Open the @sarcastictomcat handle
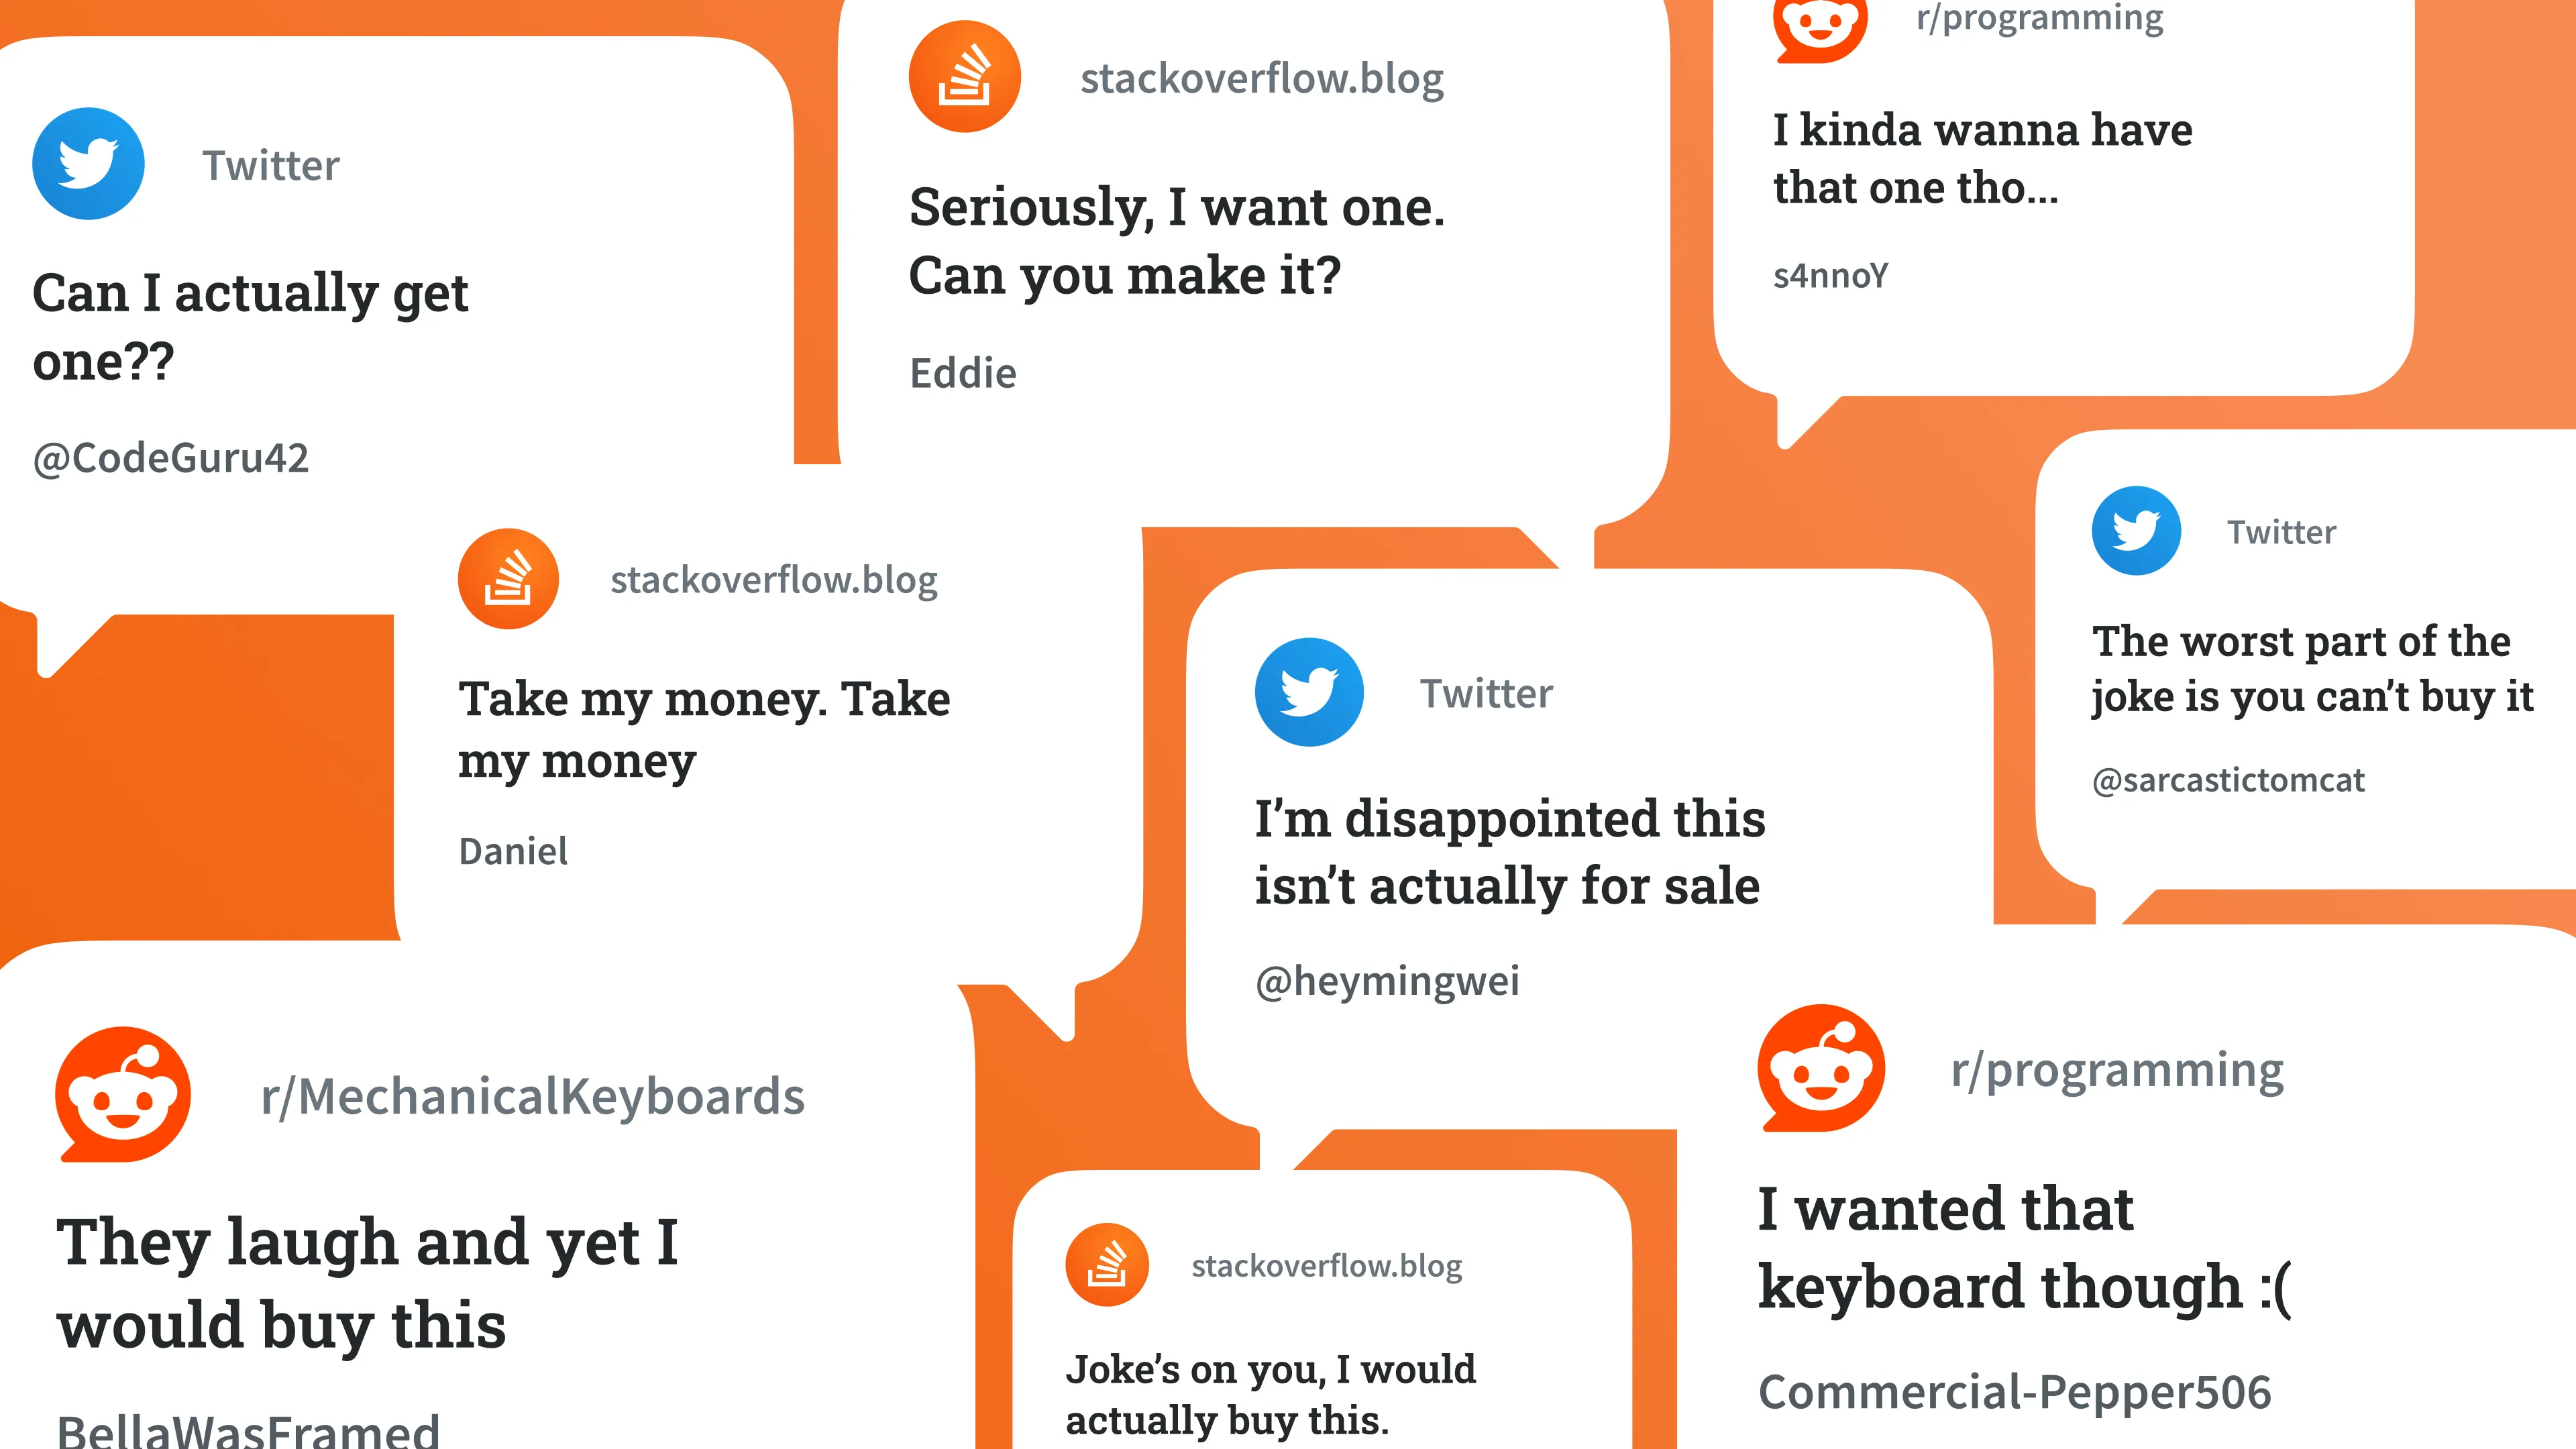 click(x=2228, y=780)
